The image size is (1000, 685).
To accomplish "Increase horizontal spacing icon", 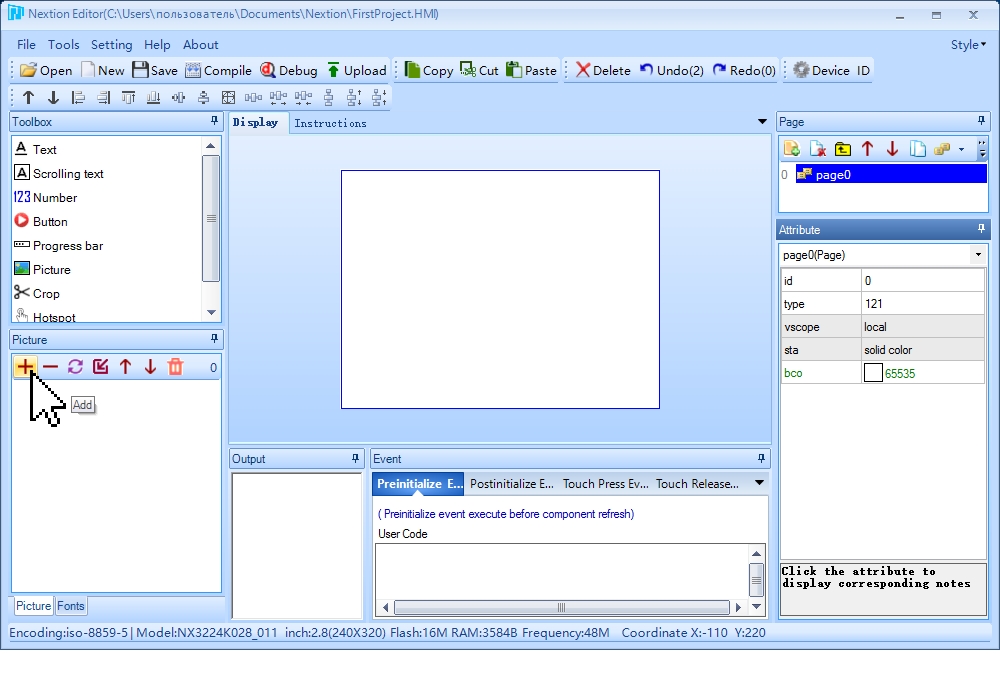I will point(278,98).
